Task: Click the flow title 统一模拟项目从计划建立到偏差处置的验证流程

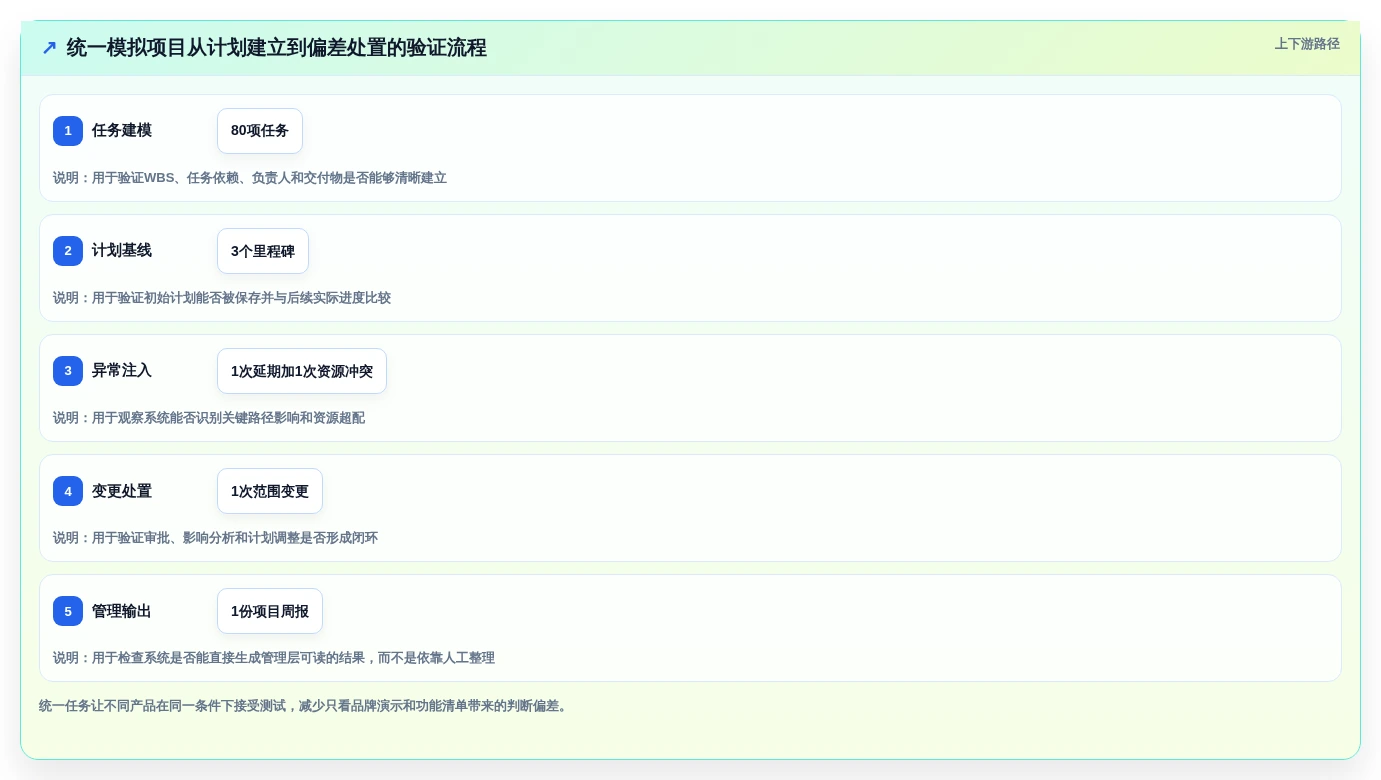Action: [x=277, y=47]
